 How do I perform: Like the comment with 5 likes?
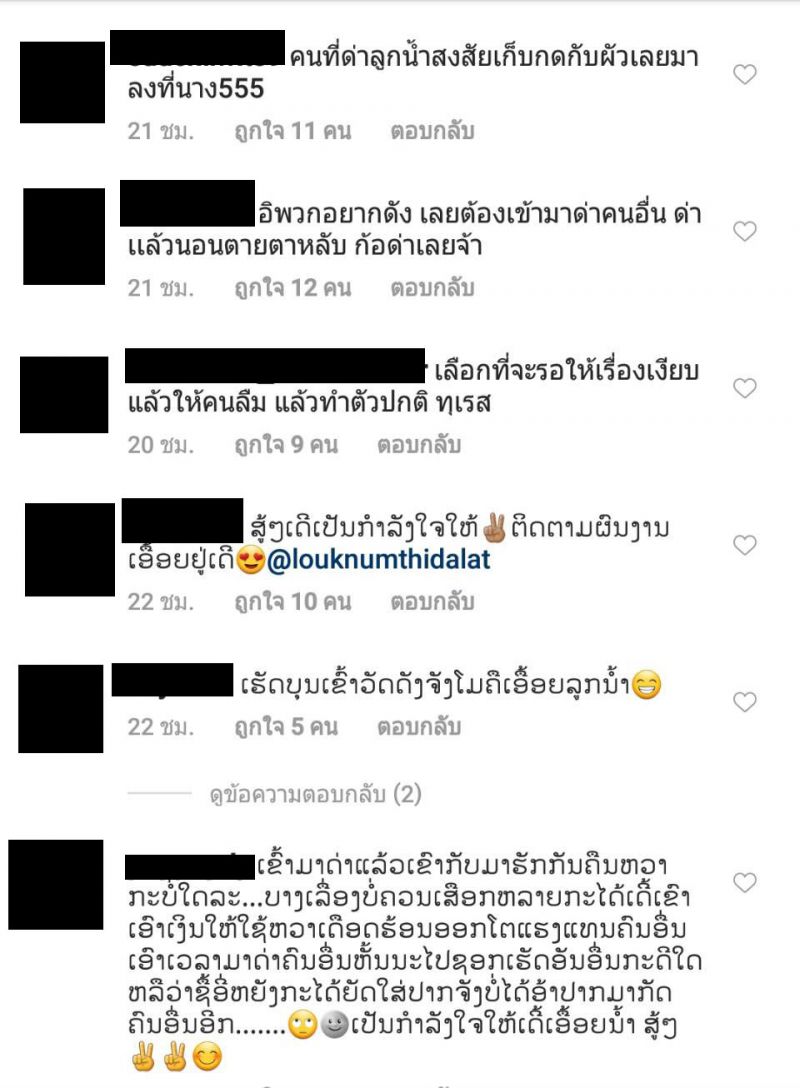tap(744, 702)
